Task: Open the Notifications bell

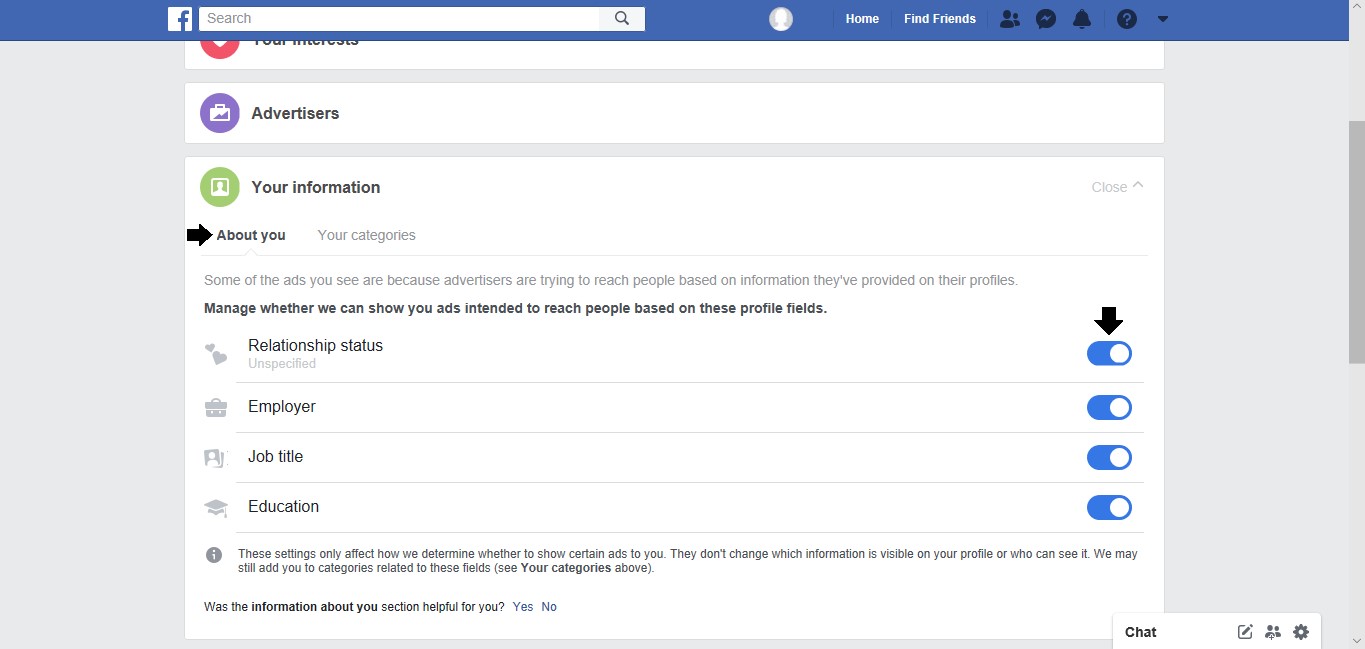Action: pyautogui.click(x=1082, y=19)
